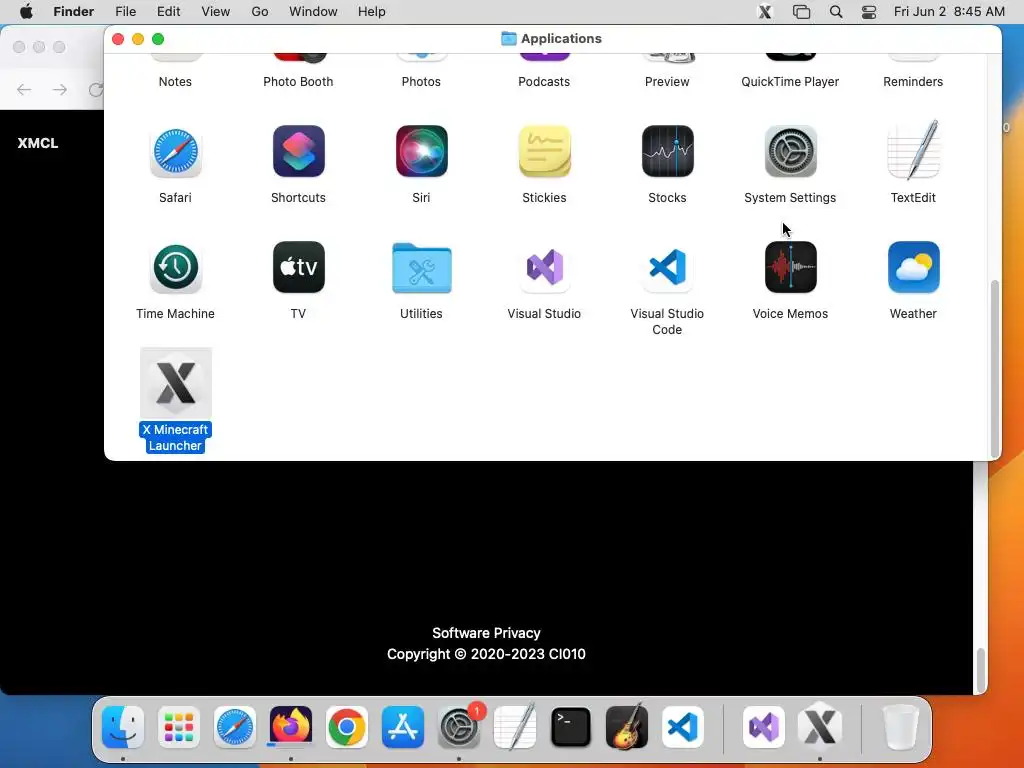Open Control Center in menu bar
The height and width of the screenshot is (768, 1024).
869,12
